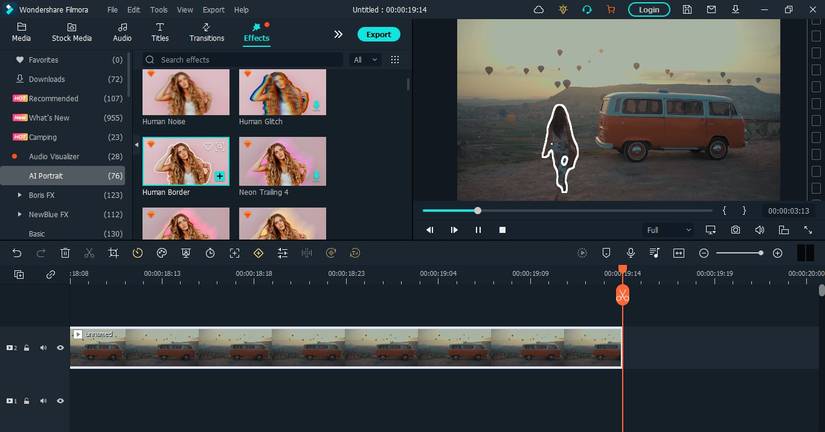Select the AI Portrait category
The height and width of the screenshot is (432, 825).
(63, 176)
